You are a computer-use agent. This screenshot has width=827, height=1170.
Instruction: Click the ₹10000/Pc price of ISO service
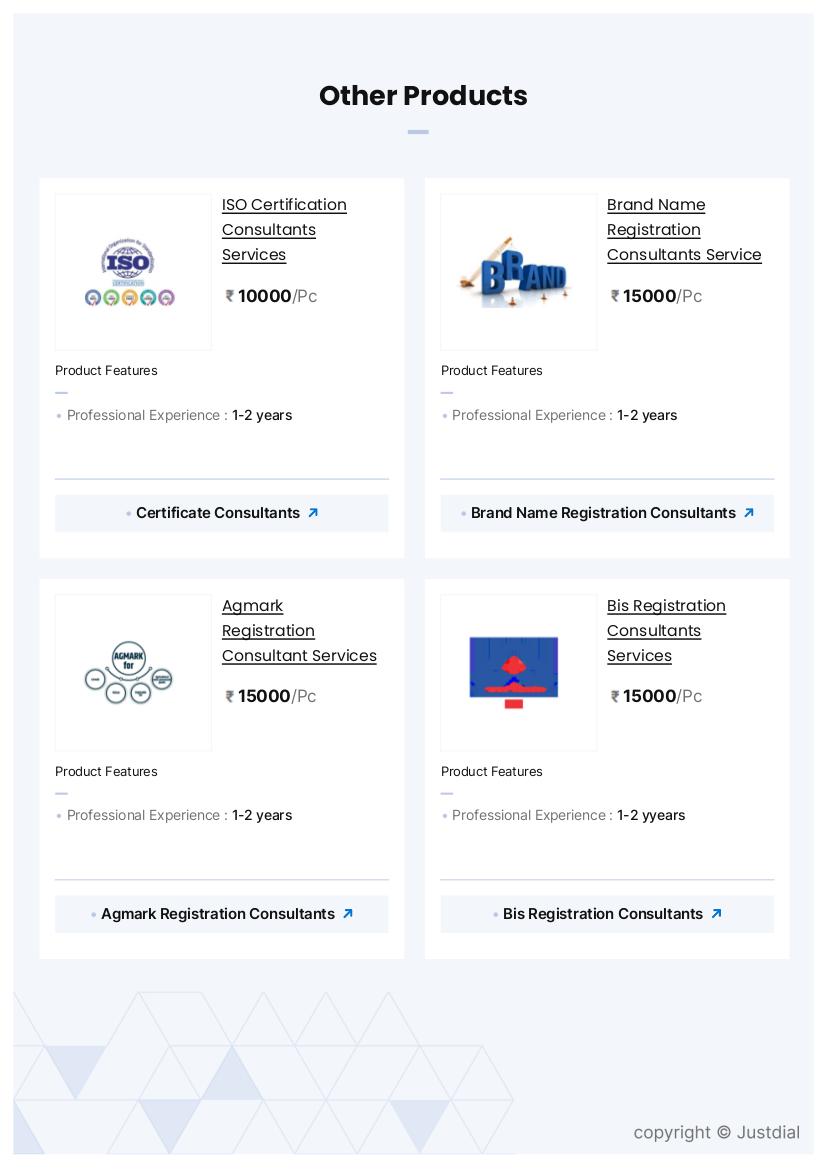coord(272,296)
